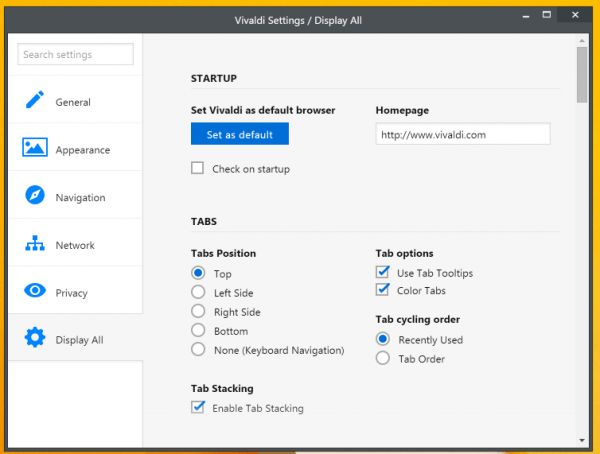Image resolution: width=600 pixels, height=454 pixels.
Task: Toggle Enable Tab Stacking checkbox
Action: pyautogui.click(x=198, y=407)
